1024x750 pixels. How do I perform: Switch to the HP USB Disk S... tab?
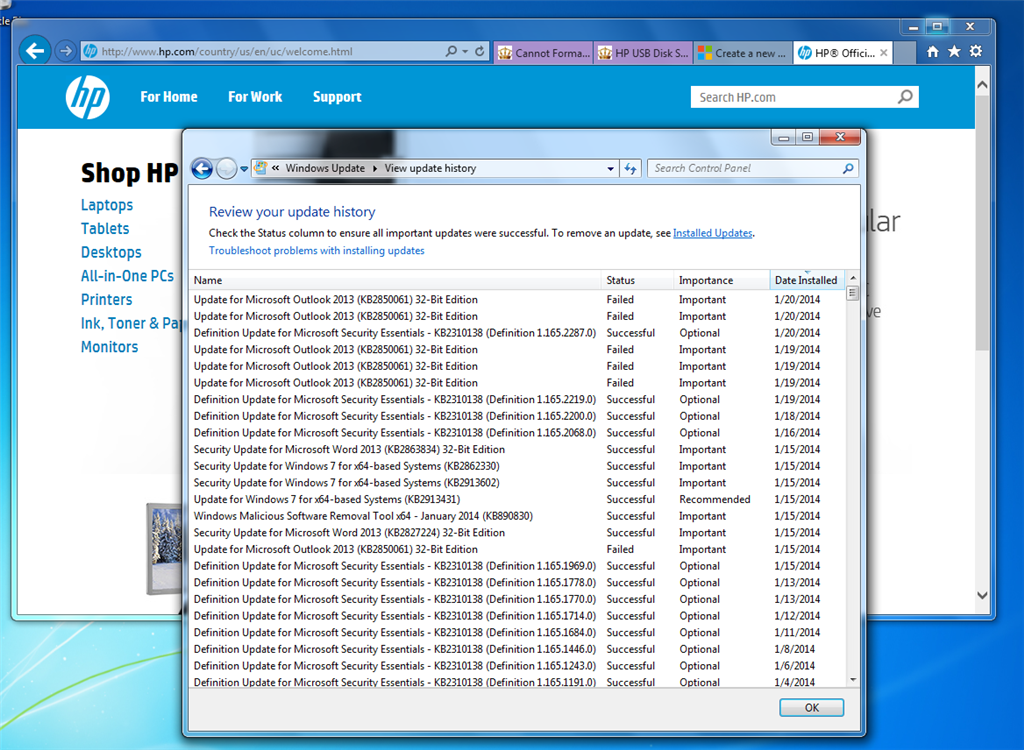click(643, 53)
